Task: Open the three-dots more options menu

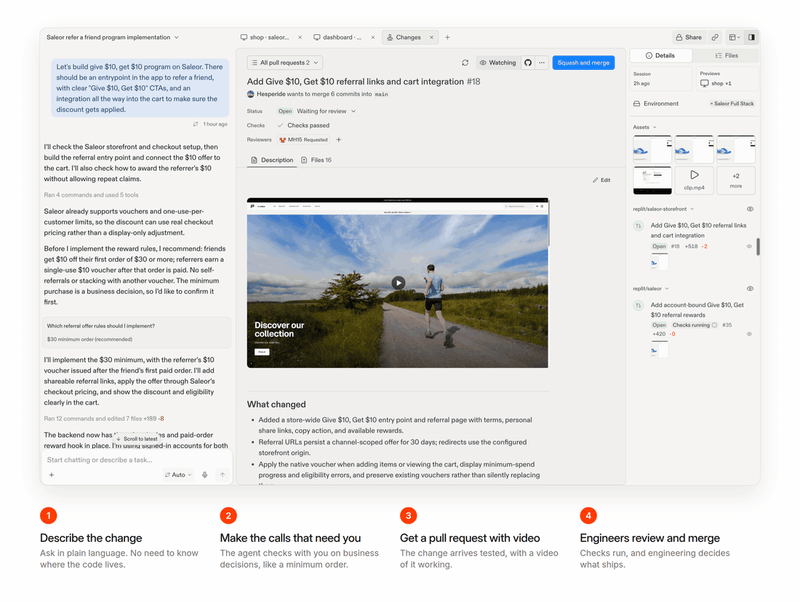Action: click(x=542, y=63)
